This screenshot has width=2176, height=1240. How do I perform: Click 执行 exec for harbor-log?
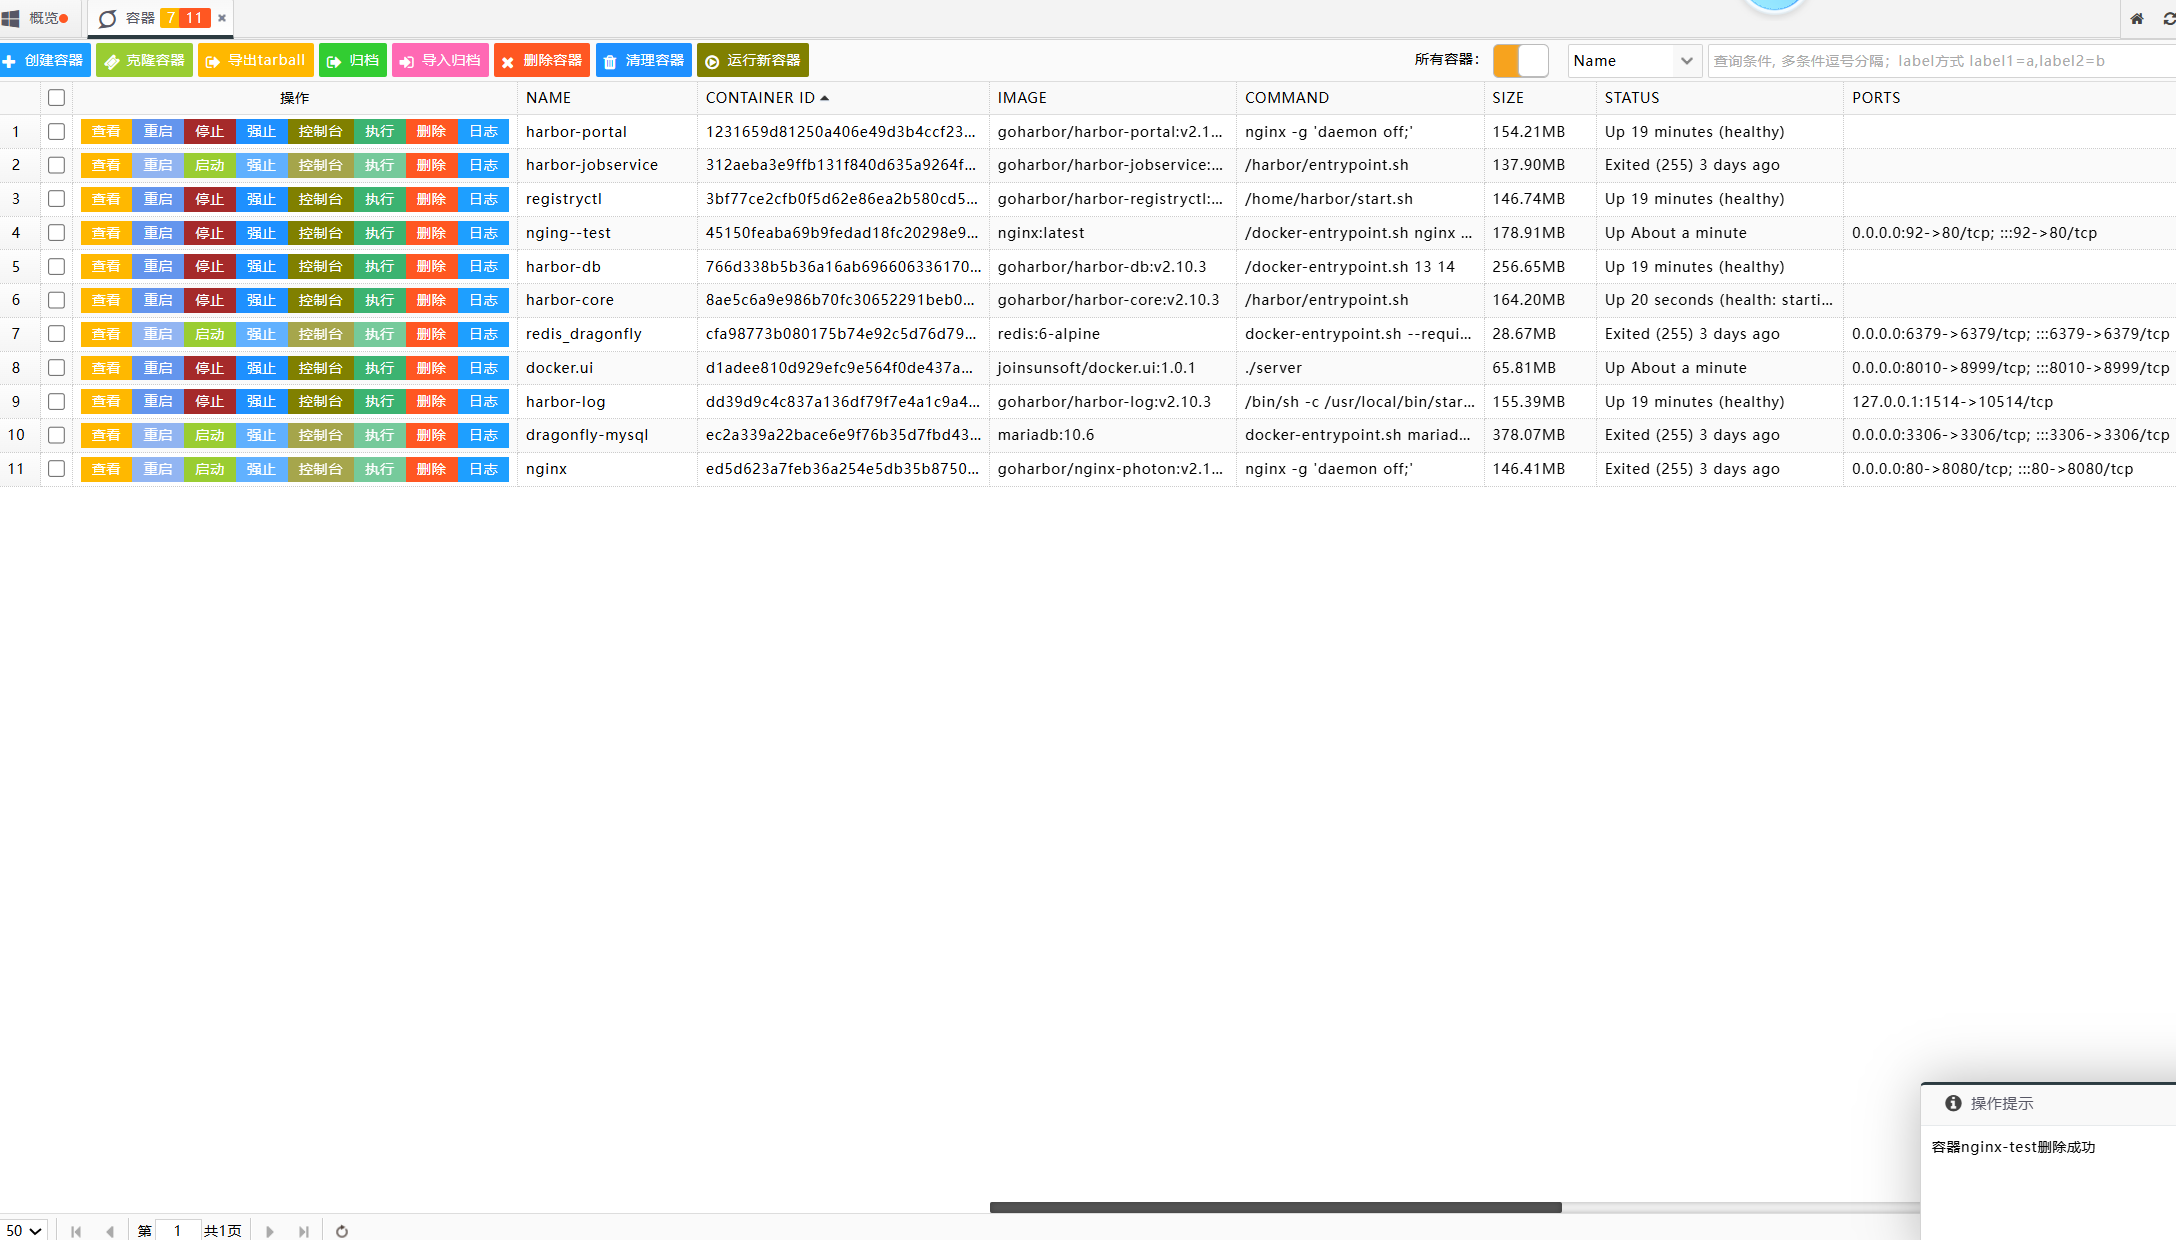(379, 402)
